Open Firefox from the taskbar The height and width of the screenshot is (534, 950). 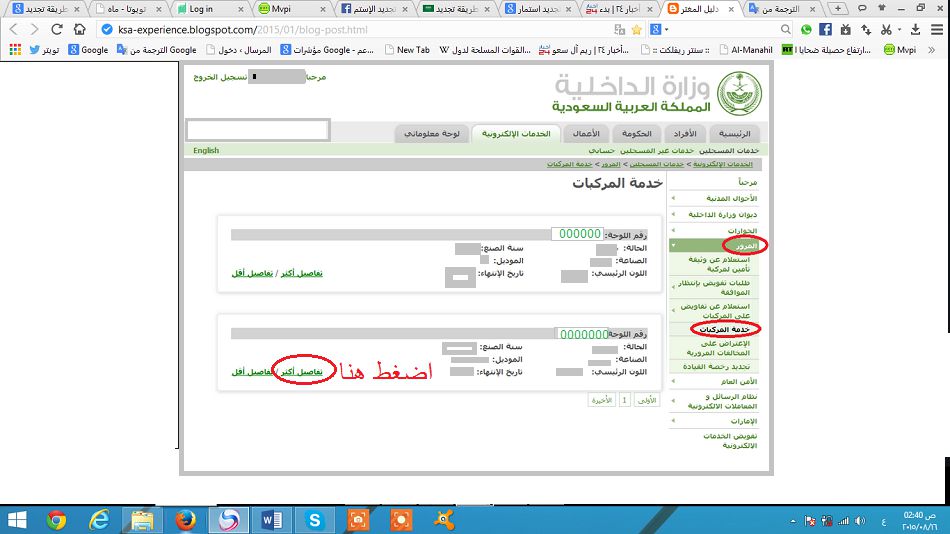coord(184,518)
